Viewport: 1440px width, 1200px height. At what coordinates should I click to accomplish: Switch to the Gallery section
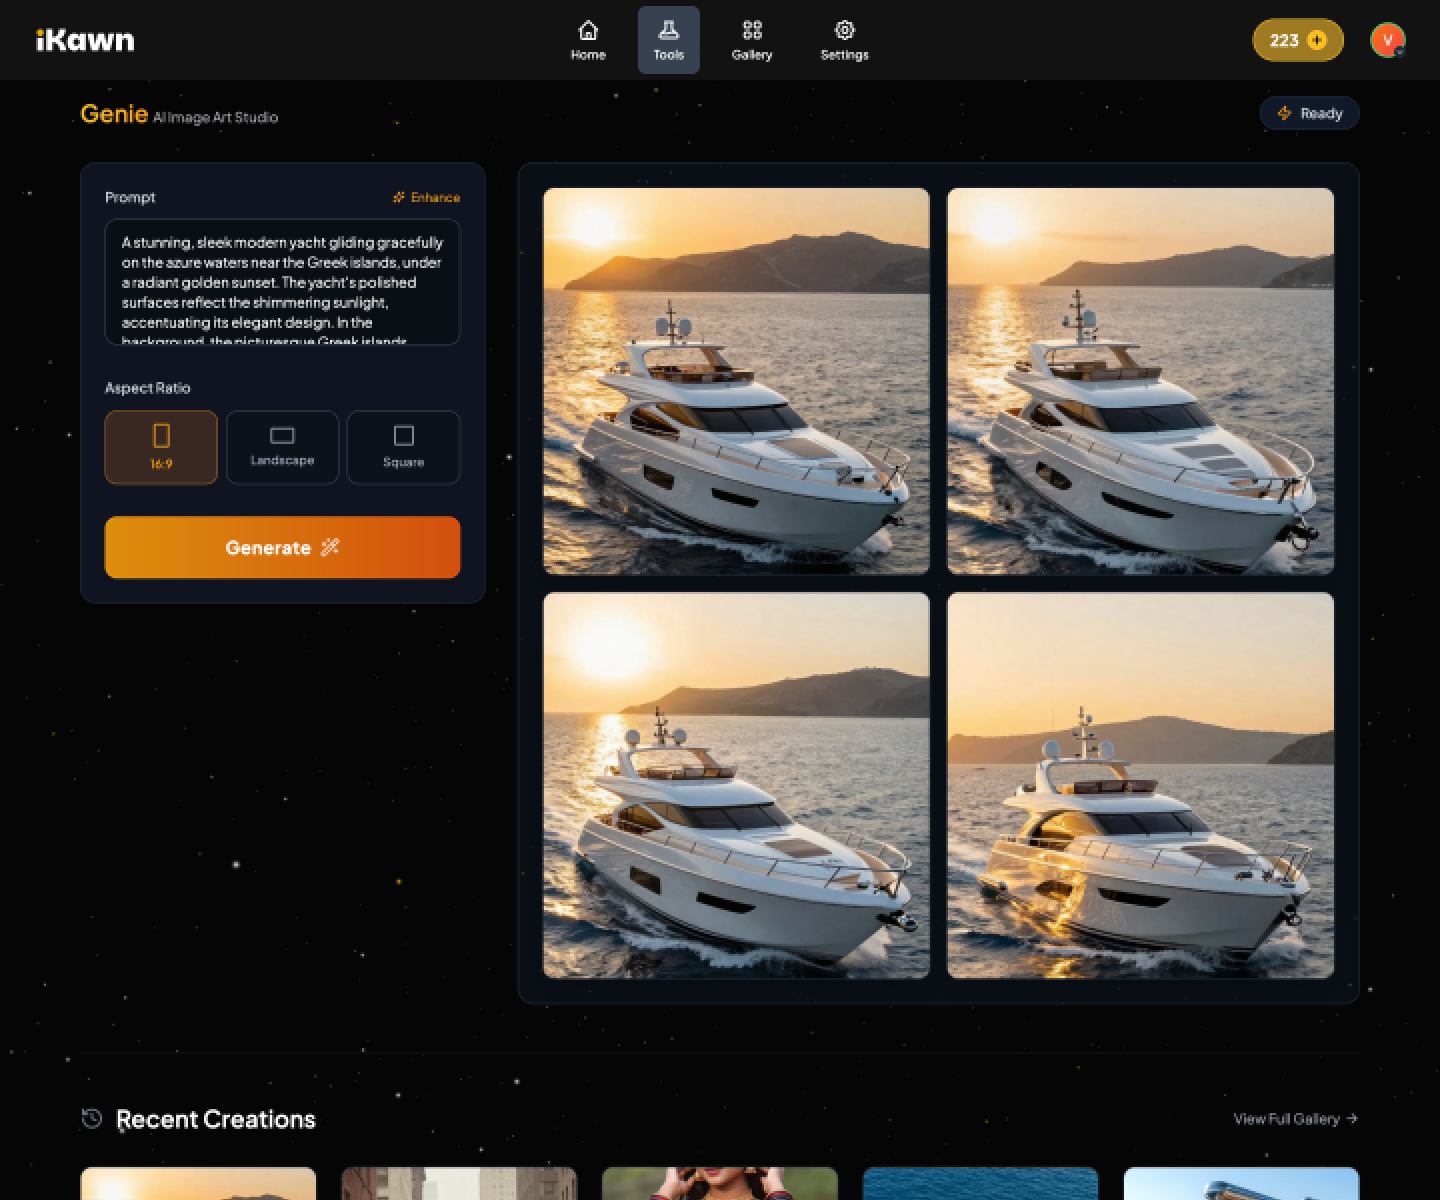point(752,40)
